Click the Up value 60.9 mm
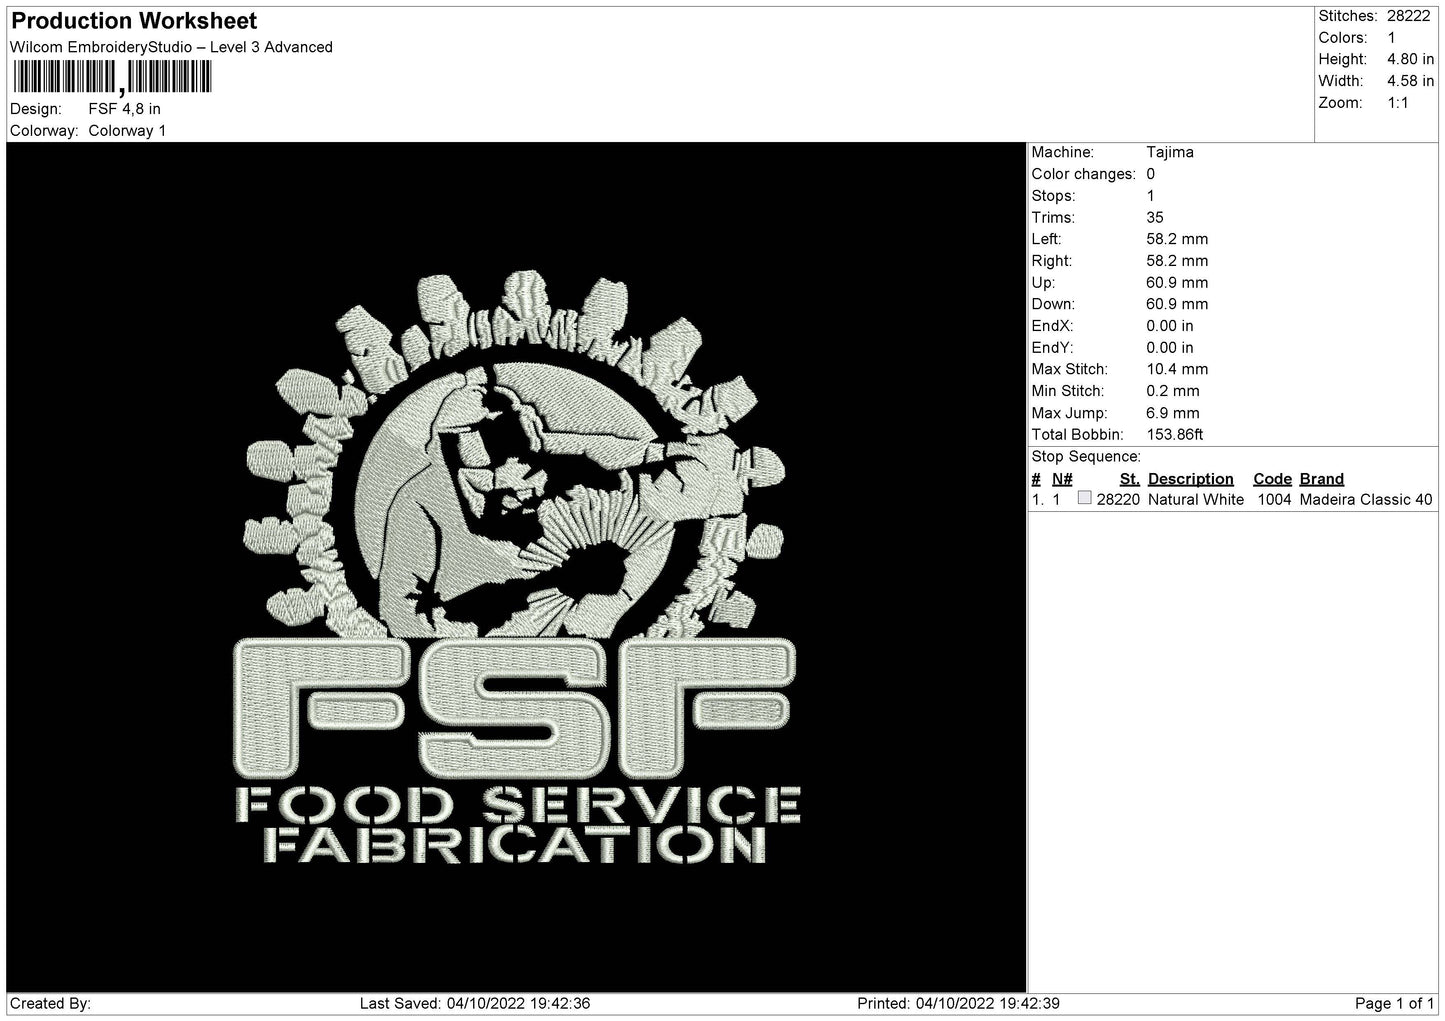Viewport: 1445px width, 1021px height. coord(1176,282)
